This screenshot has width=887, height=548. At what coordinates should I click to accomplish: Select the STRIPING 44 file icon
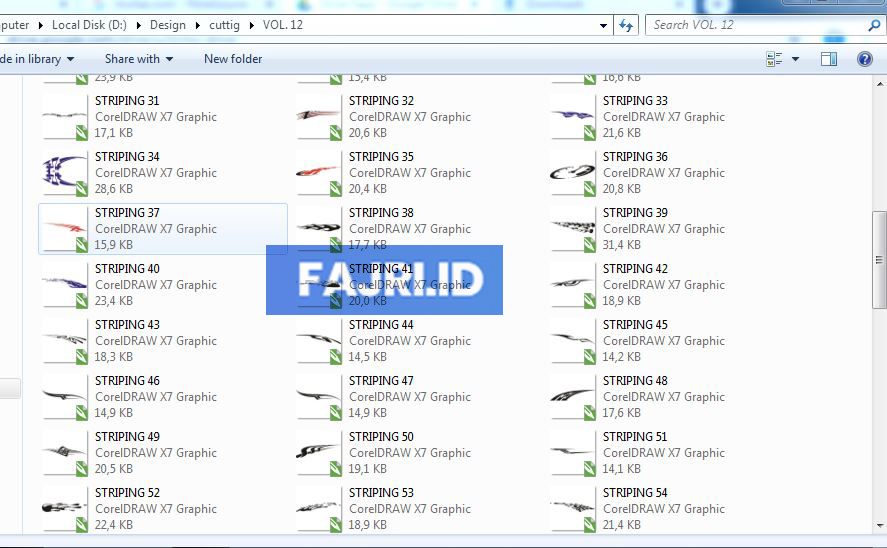pyautogui.click(x=319, y=341)
